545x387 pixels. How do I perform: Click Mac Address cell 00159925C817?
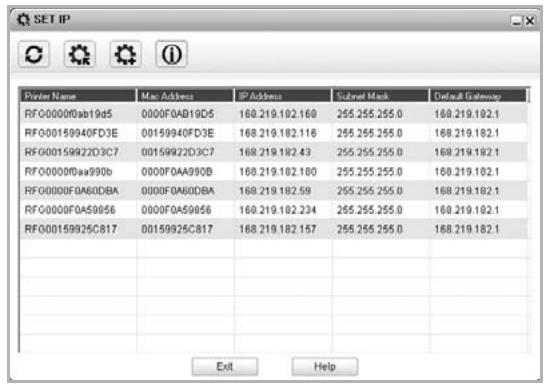pos(177,229)
